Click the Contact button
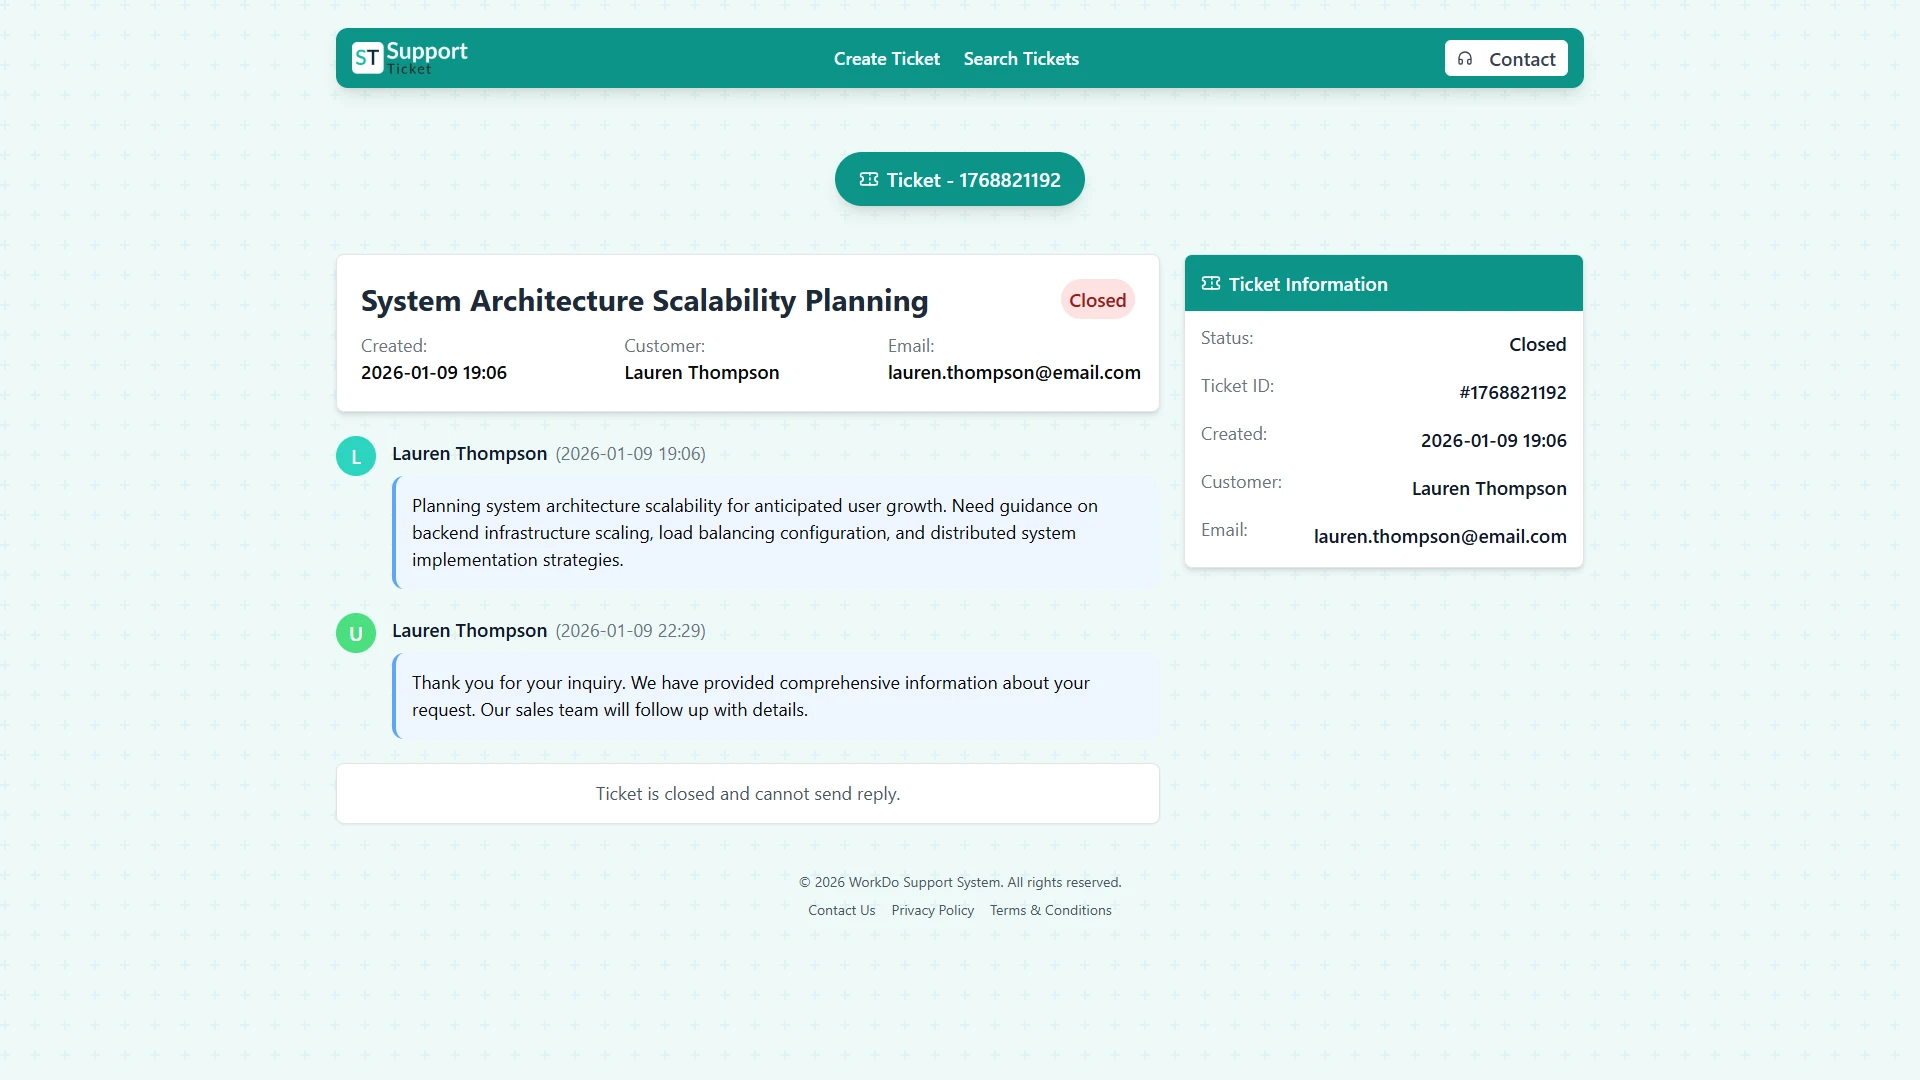The image size is (1920, 1080). click(x=1506, y=59)
